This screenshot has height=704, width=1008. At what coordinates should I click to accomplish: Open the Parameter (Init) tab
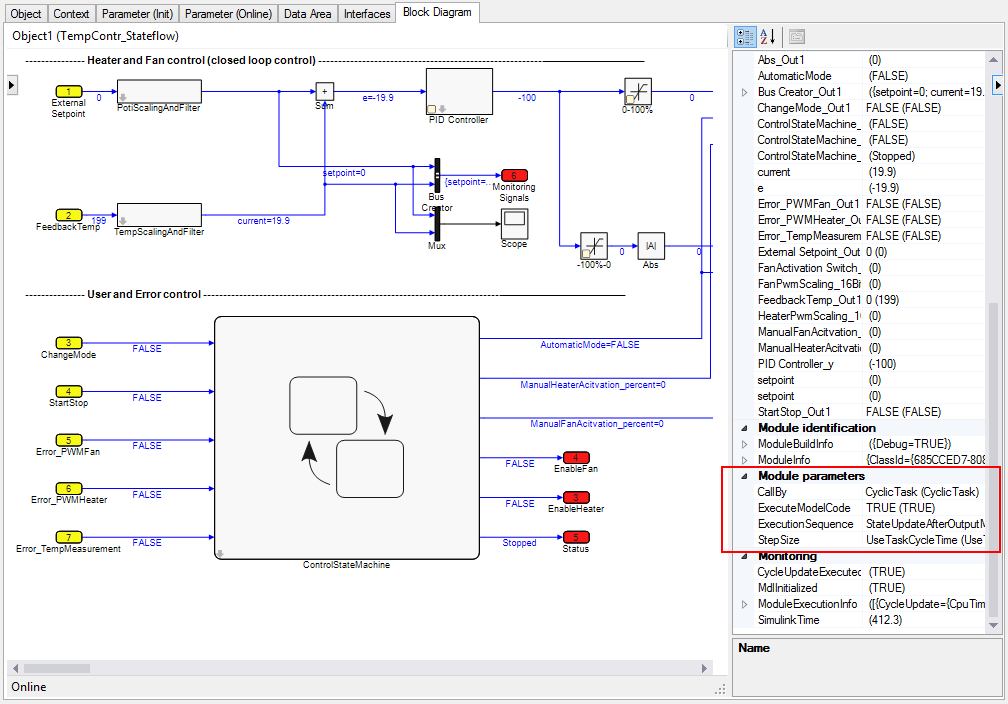coord(137,14)
